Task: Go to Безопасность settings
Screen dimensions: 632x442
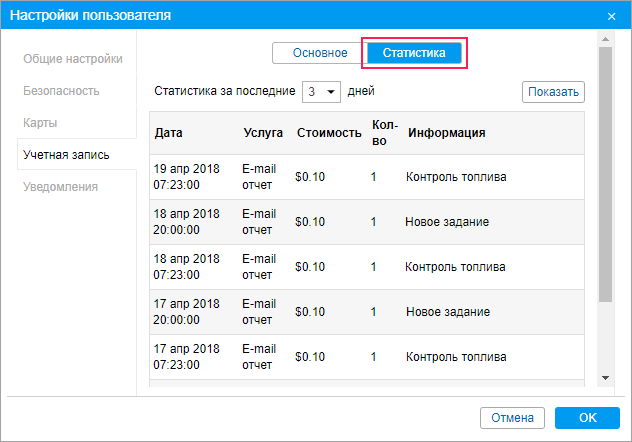Action: (x=61, y=91)
